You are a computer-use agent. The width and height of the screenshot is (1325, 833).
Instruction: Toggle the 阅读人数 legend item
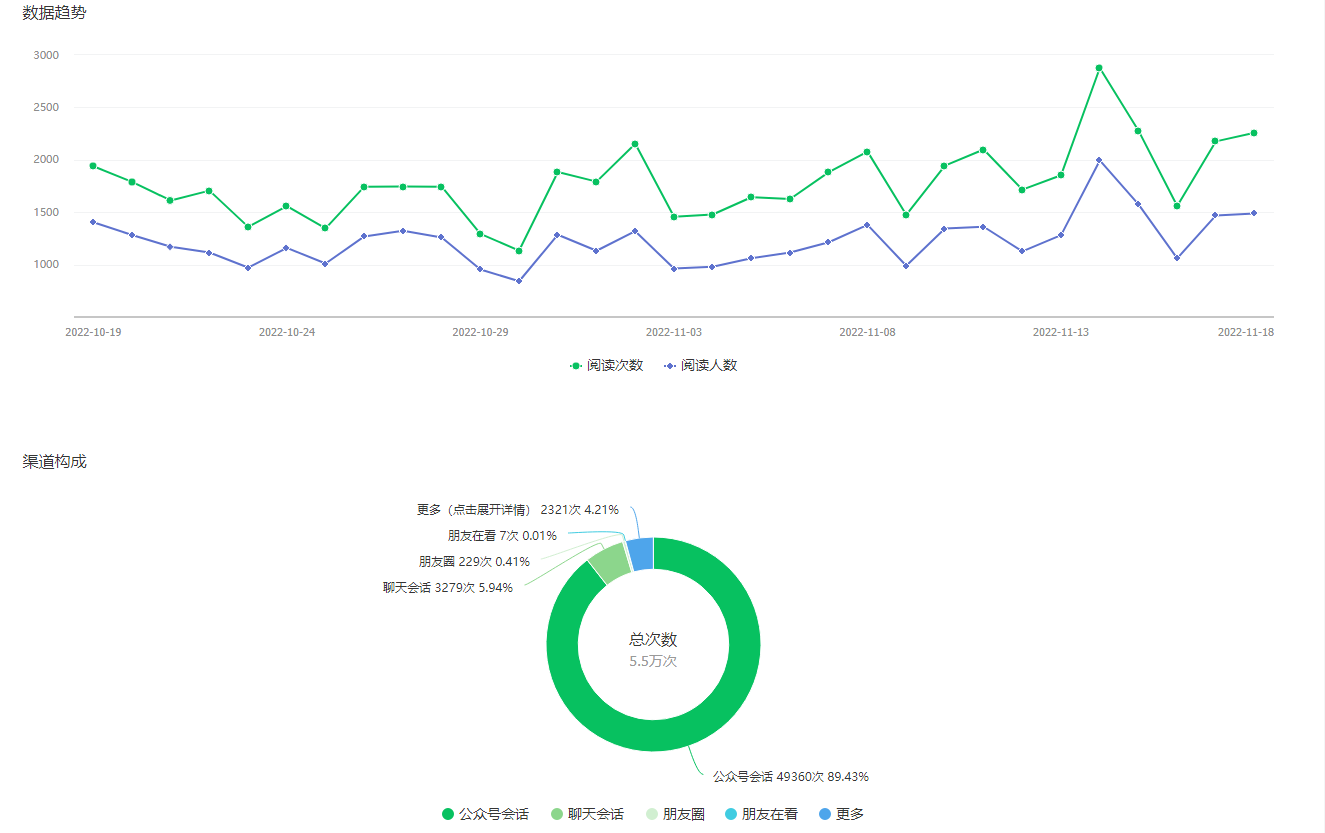click(x=700, y=366)
